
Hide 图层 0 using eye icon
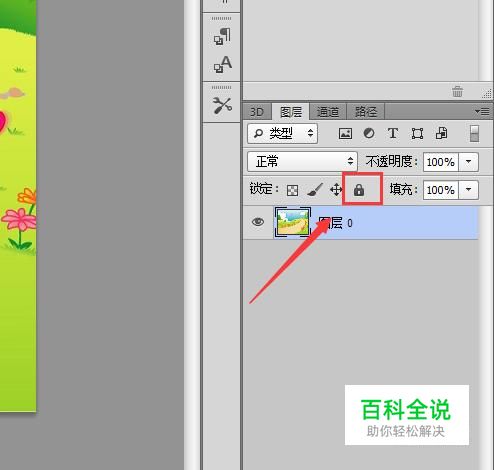pos(258,222)
